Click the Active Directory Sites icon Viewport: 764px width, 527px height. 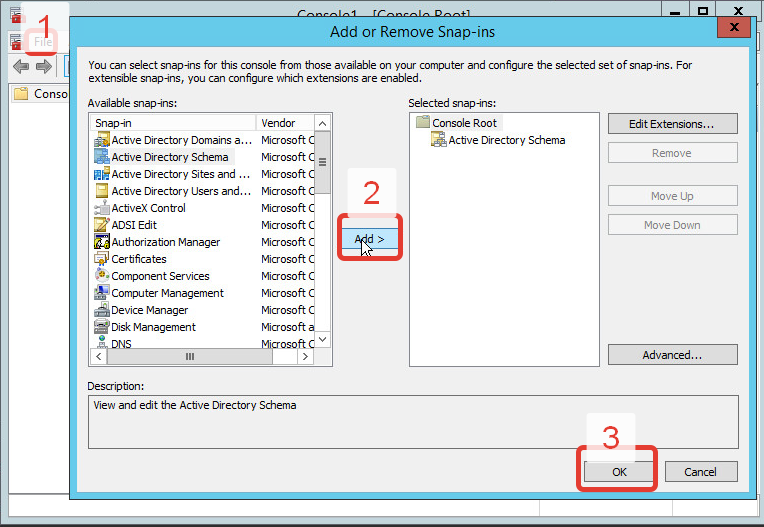(102, 174)
